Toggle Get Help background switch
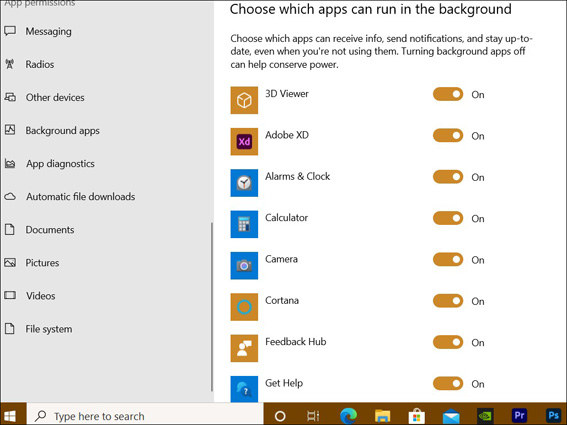The height and width of the screenshot is (425, 567). tap(448, 383)
